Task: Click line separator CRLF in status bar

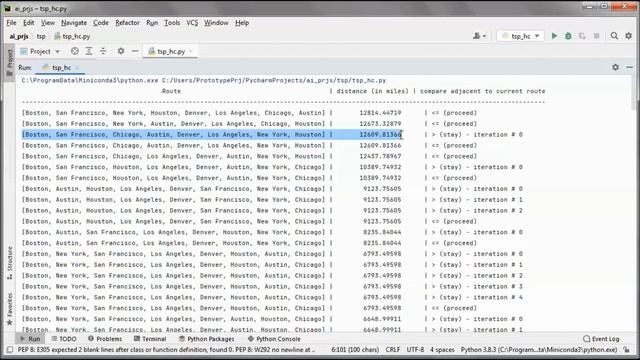Action: (392, 350)
